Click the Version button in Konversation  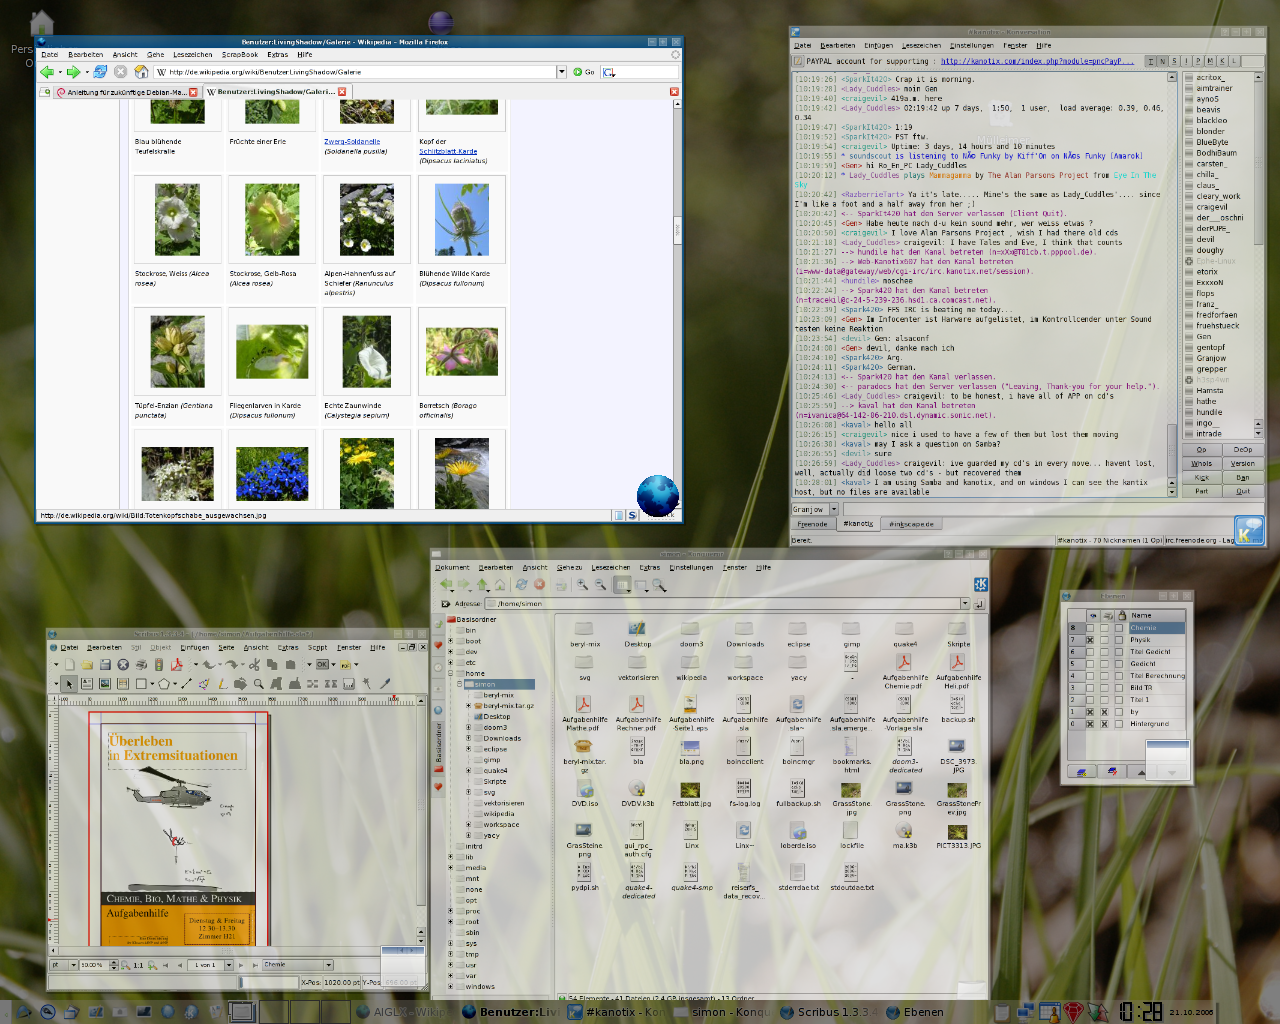pyautogui.click(x=1242, y=463)
